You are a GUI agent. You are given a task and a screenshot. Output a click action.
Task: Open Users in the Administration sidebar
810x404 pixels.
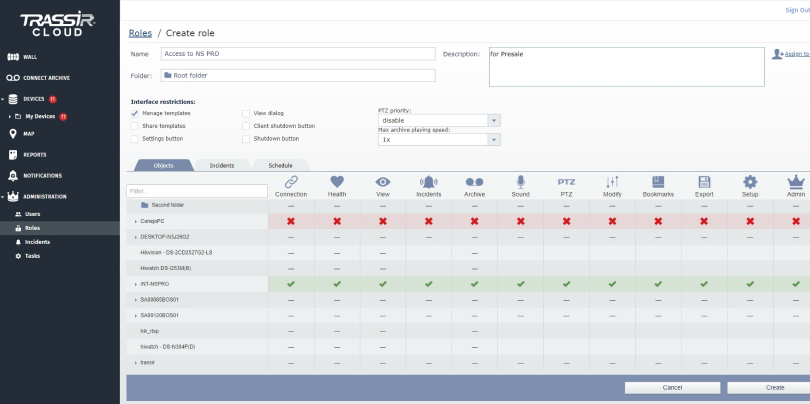pyautogui.click(x=33, y=214)
